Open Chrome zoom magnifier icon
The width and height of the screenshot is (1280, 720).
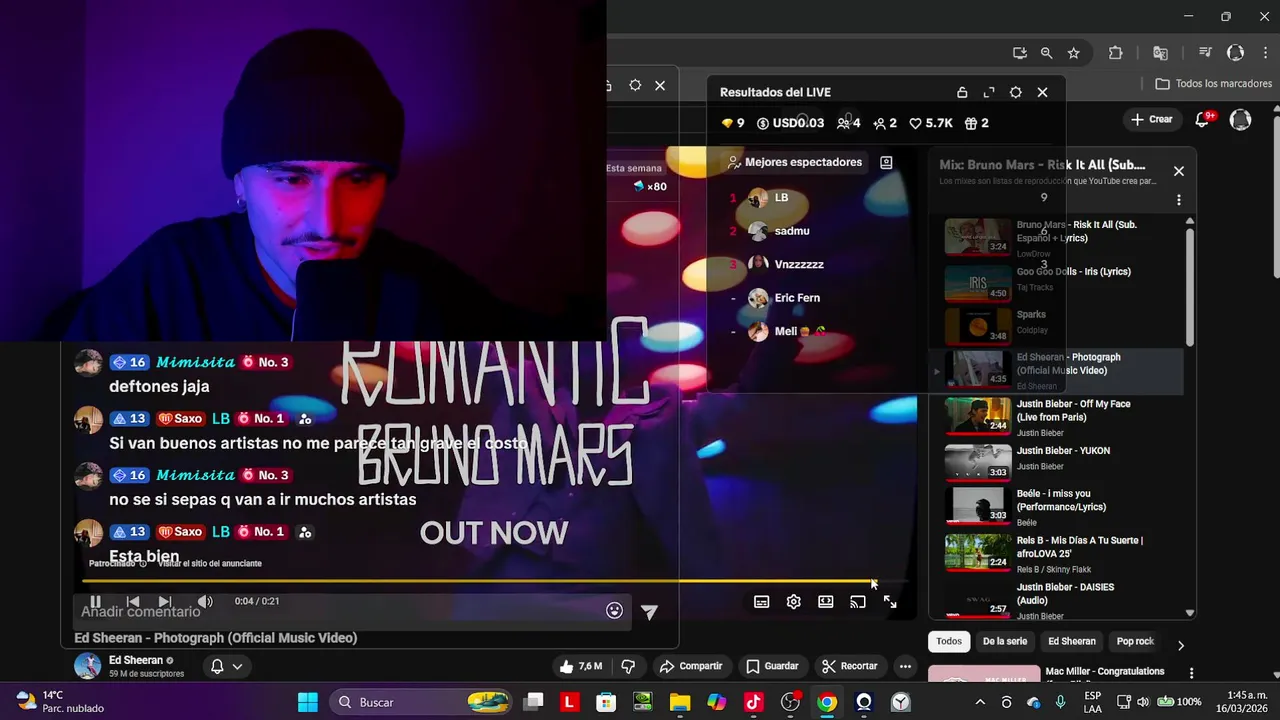coord(1046,53)
